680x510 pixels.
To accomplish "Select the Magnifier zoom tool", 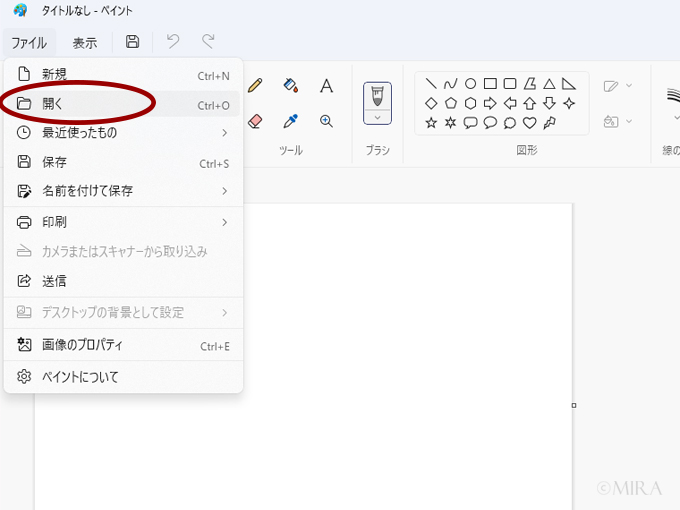I will pyautogui.click(x=326, y=121).
